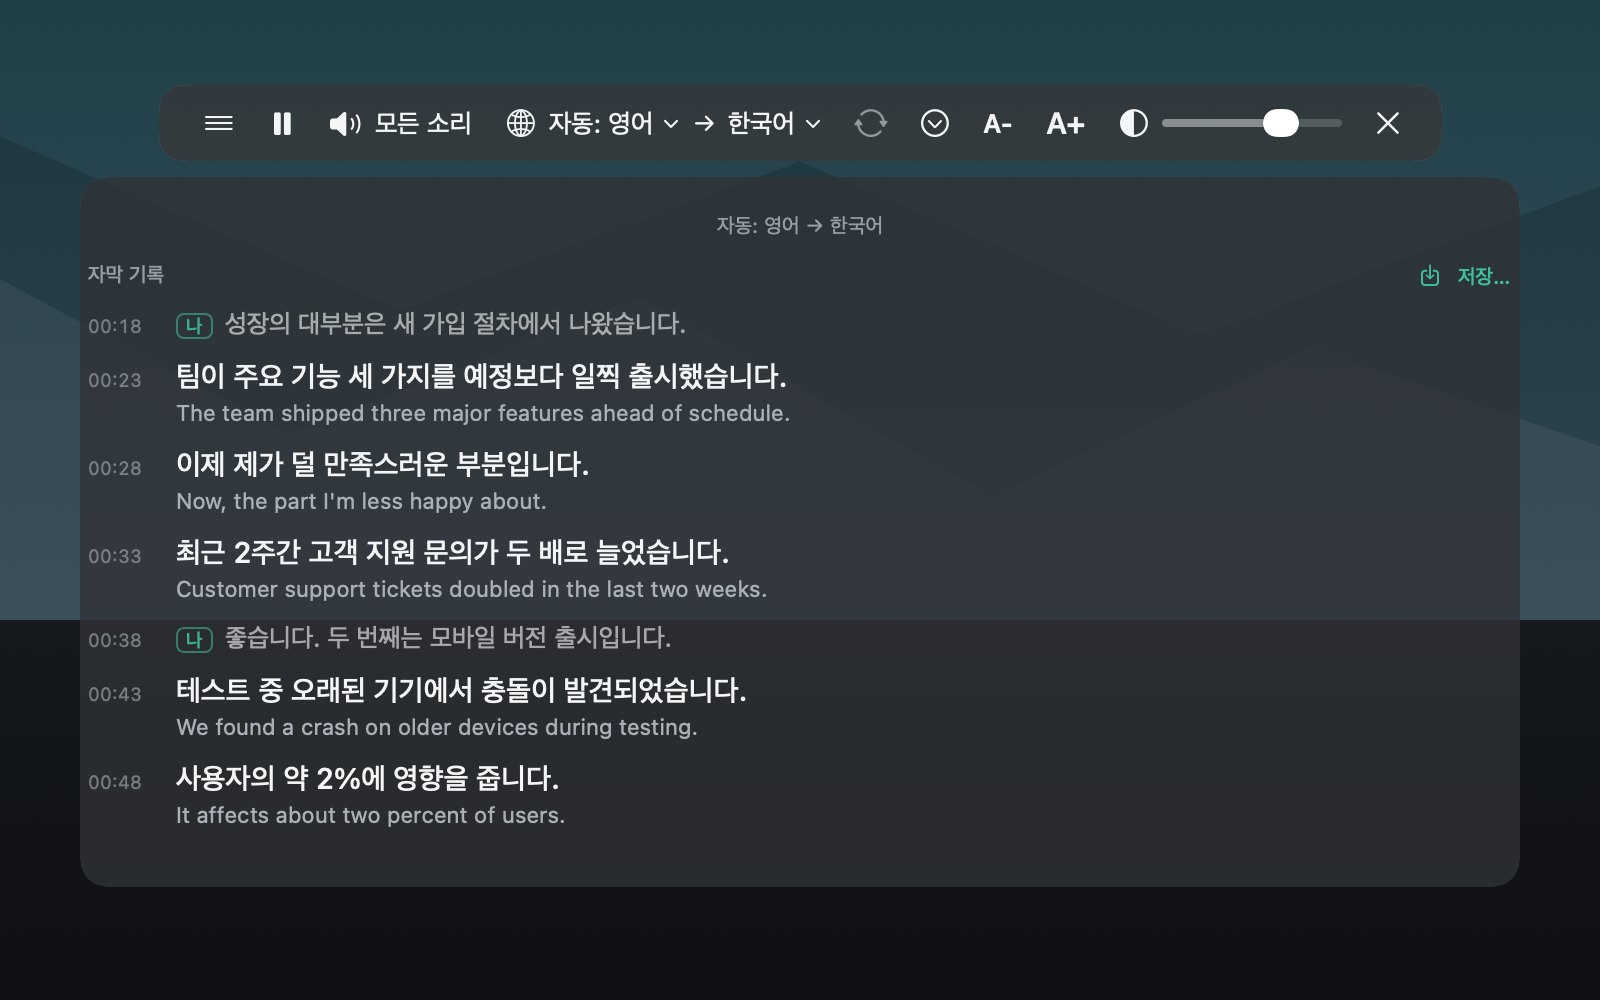
Task: Click caption 팀이 주요 기능 세 가지를 예정보다 일찍 출시했습니다.
Action: [481, 376]
